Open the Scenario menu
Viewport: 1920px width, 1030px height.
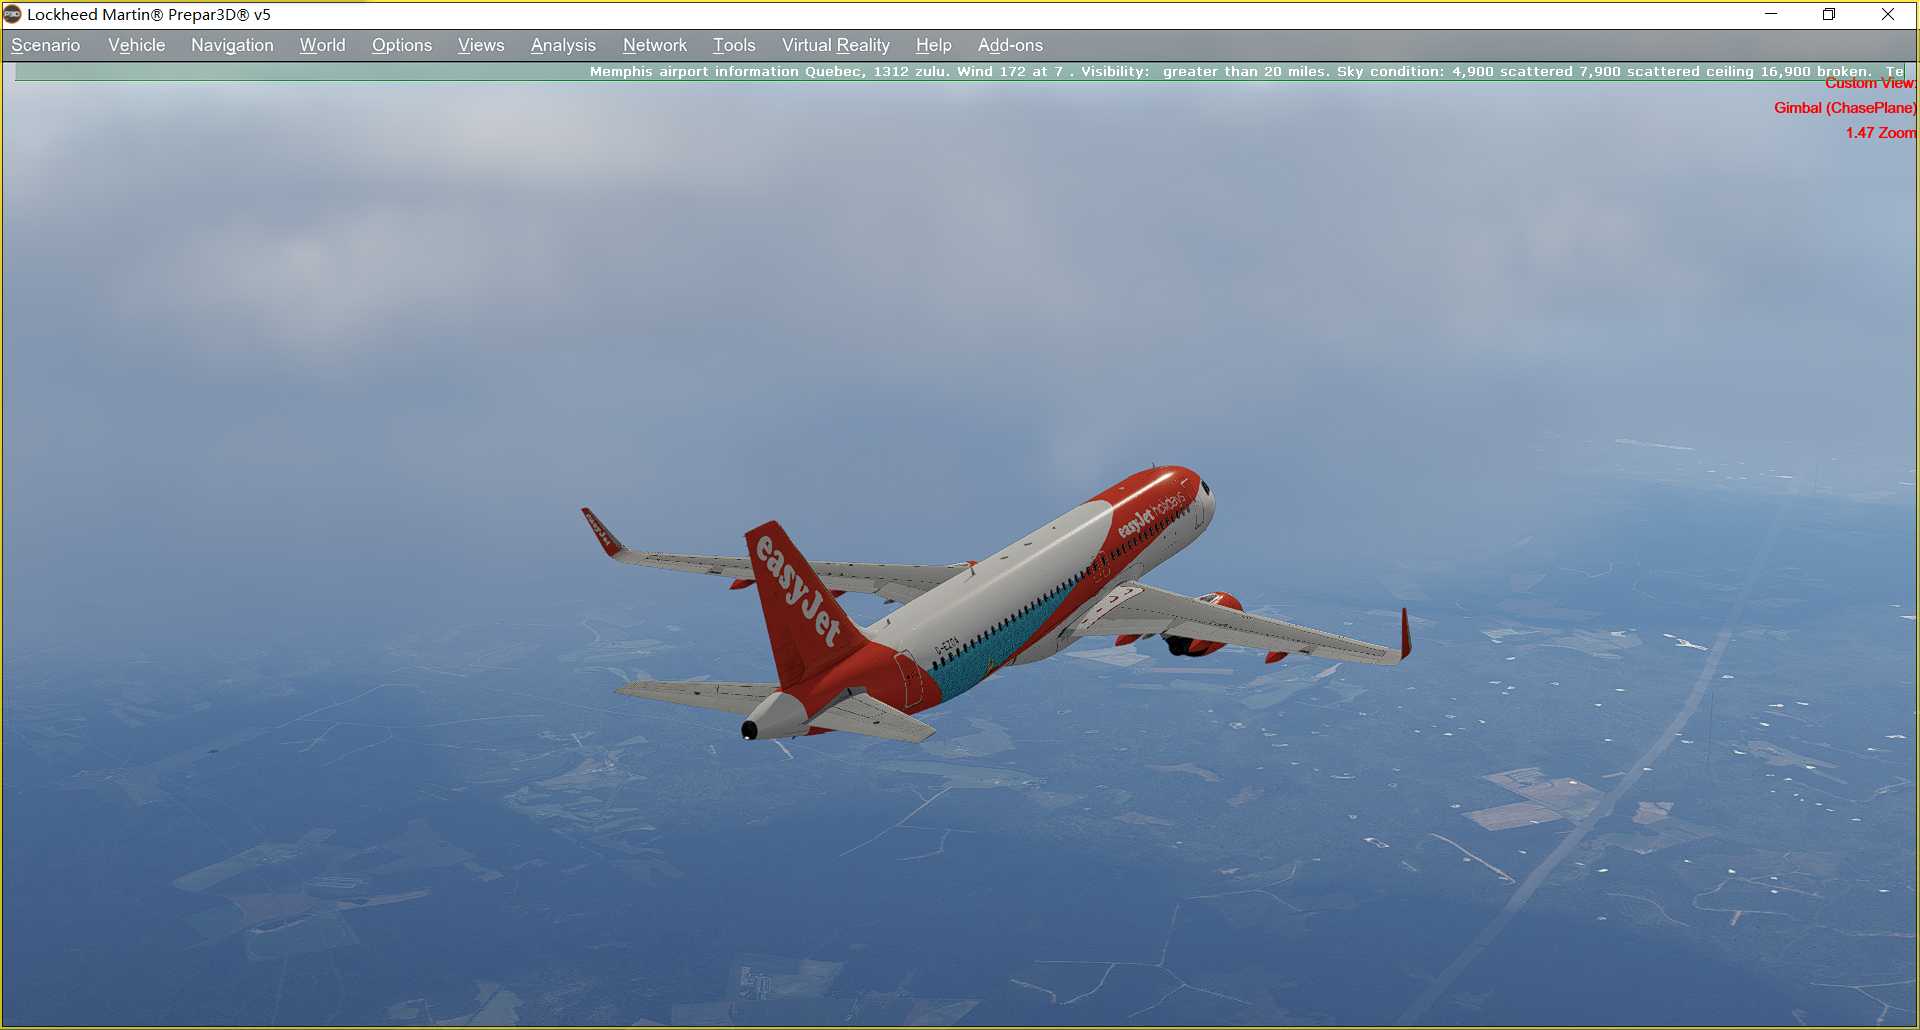click(x=45, y=45)
